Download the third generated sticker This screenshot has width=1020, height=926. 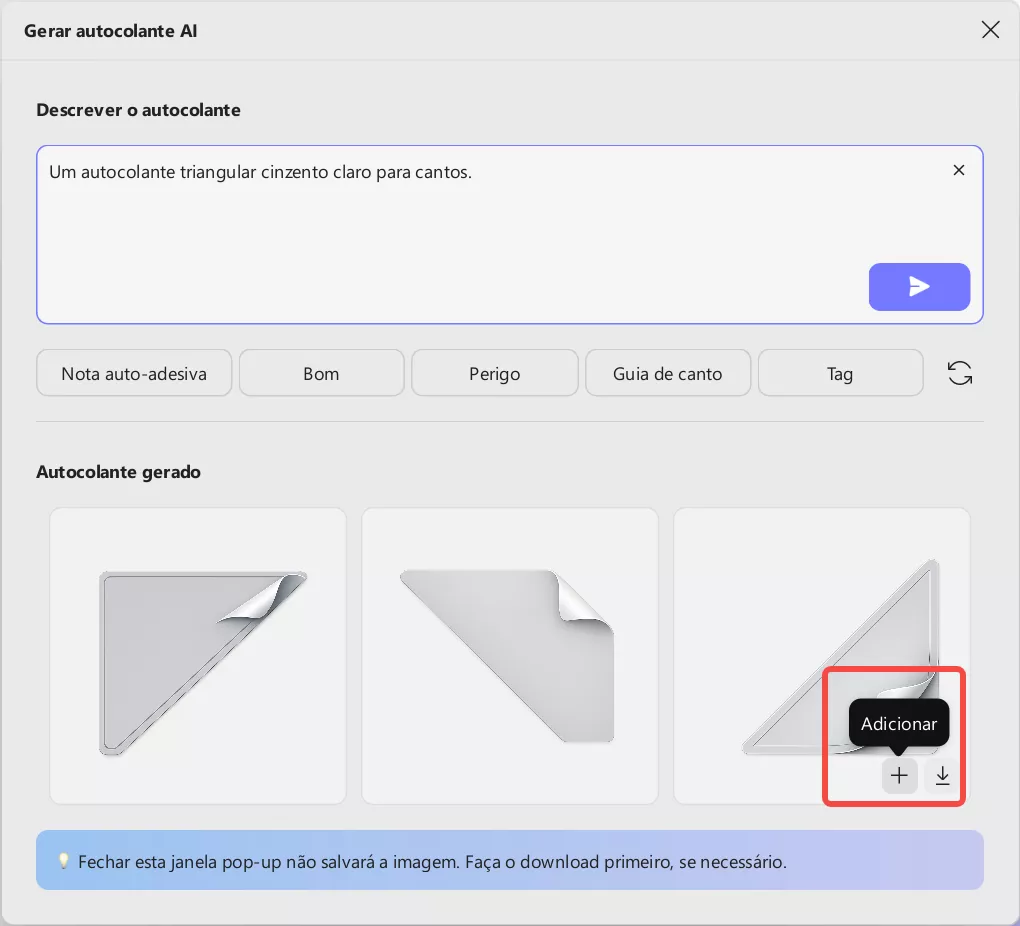pyautogui.click(x=942, y=775)
